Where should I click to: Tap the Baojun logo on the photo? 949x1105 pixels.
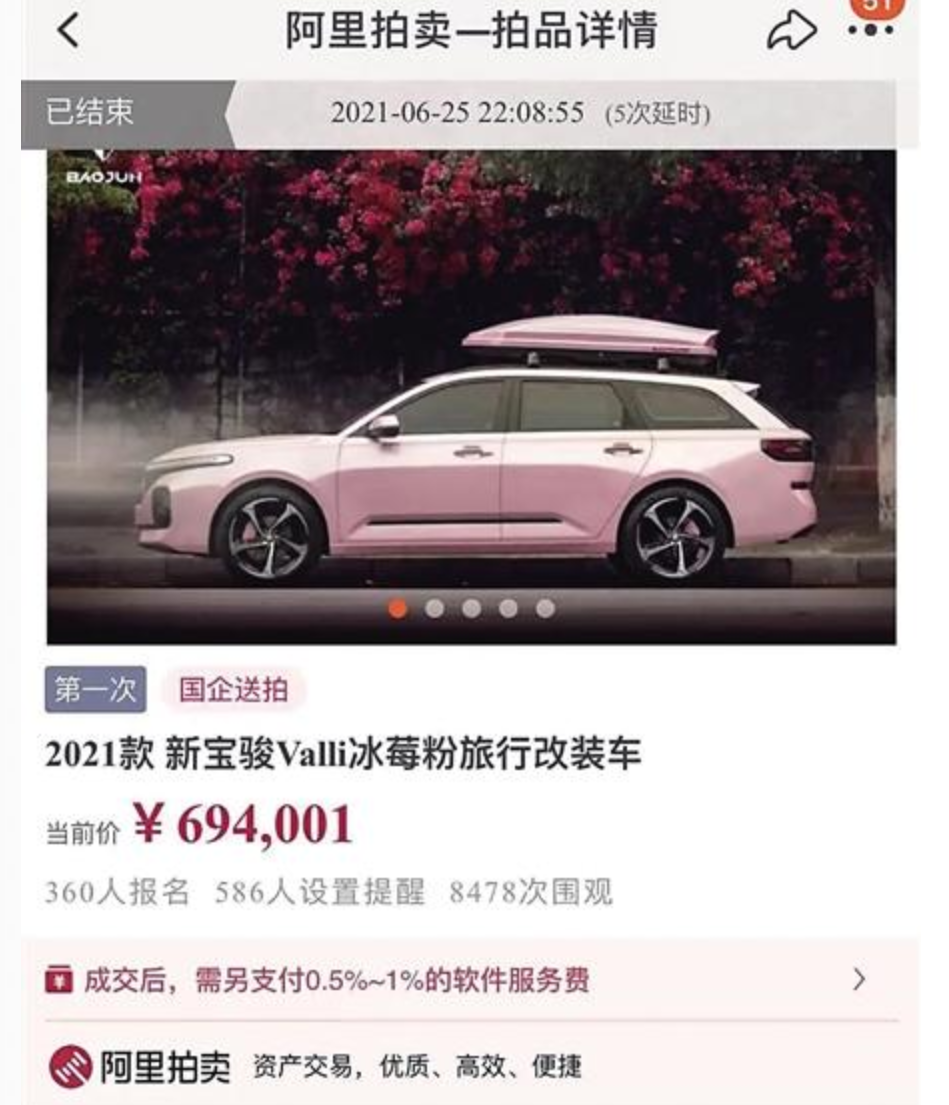(x=104, y=168)
